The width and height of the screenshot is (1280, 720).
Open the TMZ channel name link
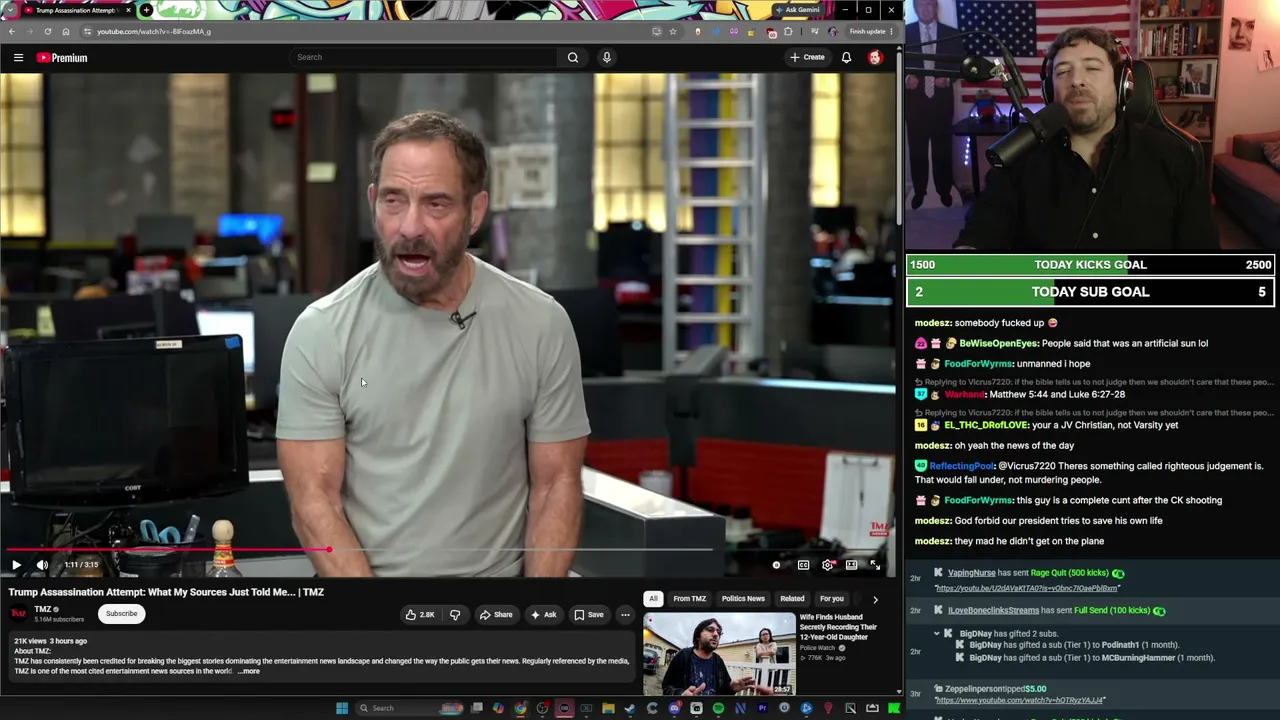pyautogui.click(x=43, y=609)
